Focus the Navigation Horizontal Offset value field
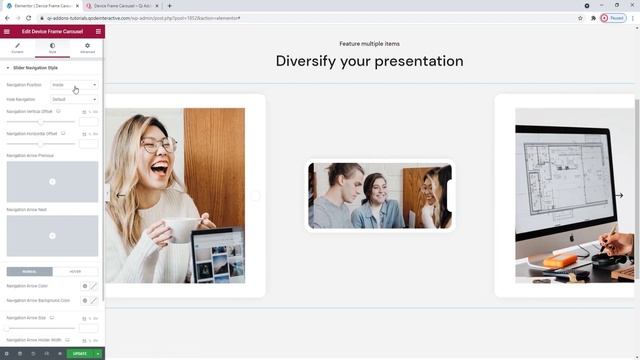This screenshot has width=640, height=360. click(x=89, y=144)
